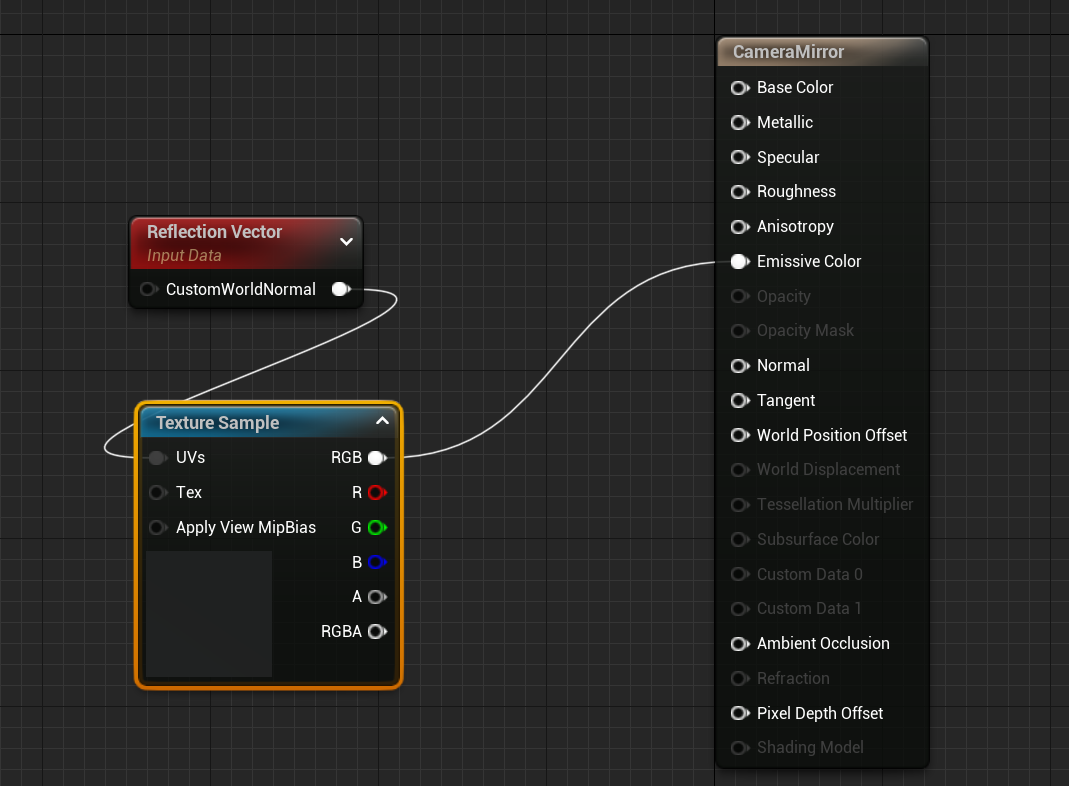The image size is (1069, 786).
Task: Expand the Reflection Vector node chevron
Action: click(x=346, y=242)
